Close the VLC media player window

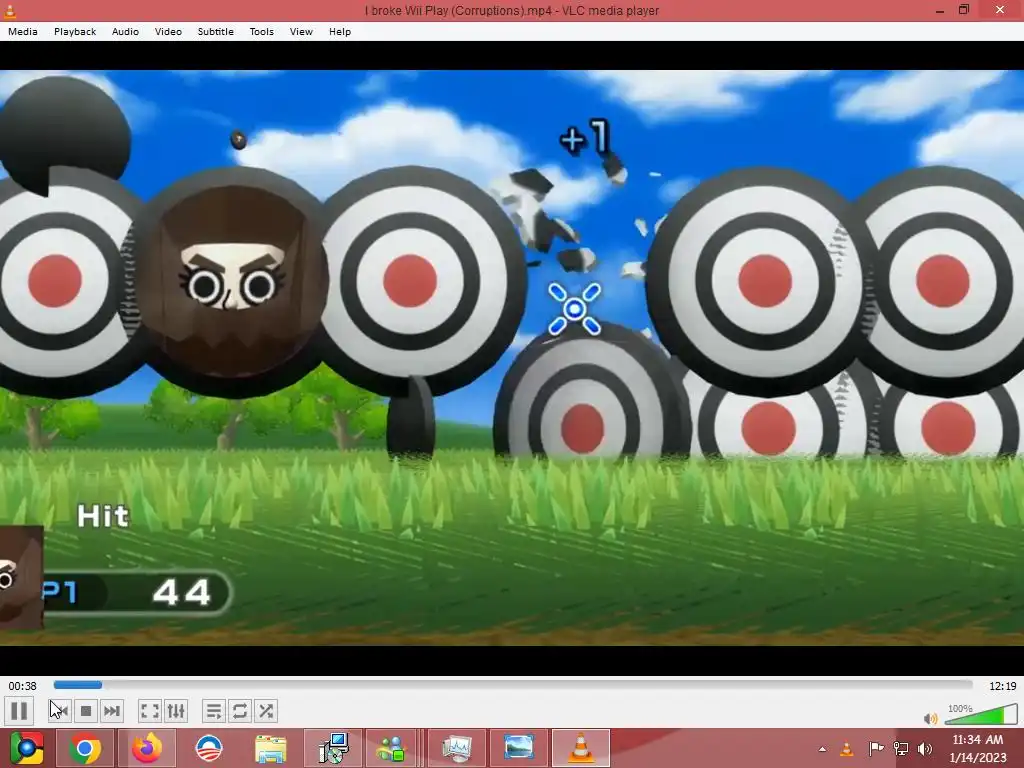1000,10
